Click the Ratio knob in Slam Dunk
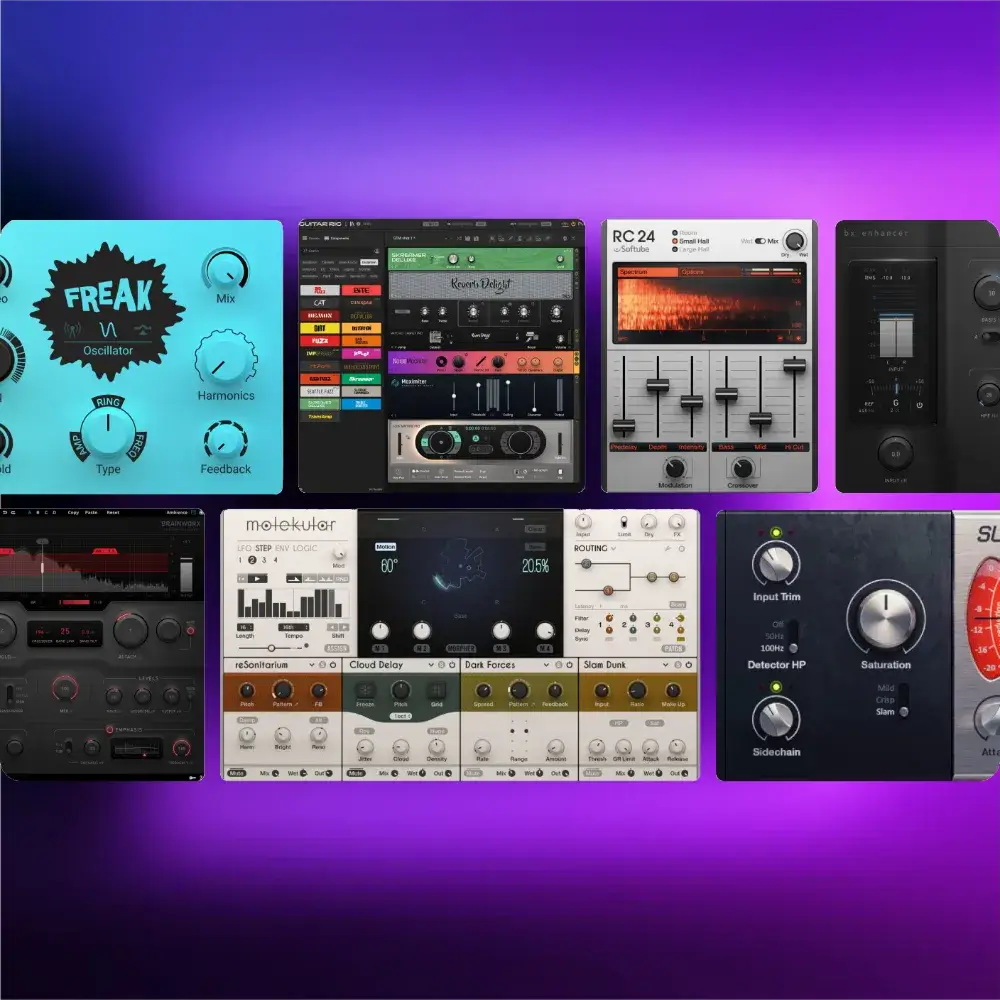The height and width of the screenshot is (1000, 1000). pyautogui.click(x=637, y=689)
